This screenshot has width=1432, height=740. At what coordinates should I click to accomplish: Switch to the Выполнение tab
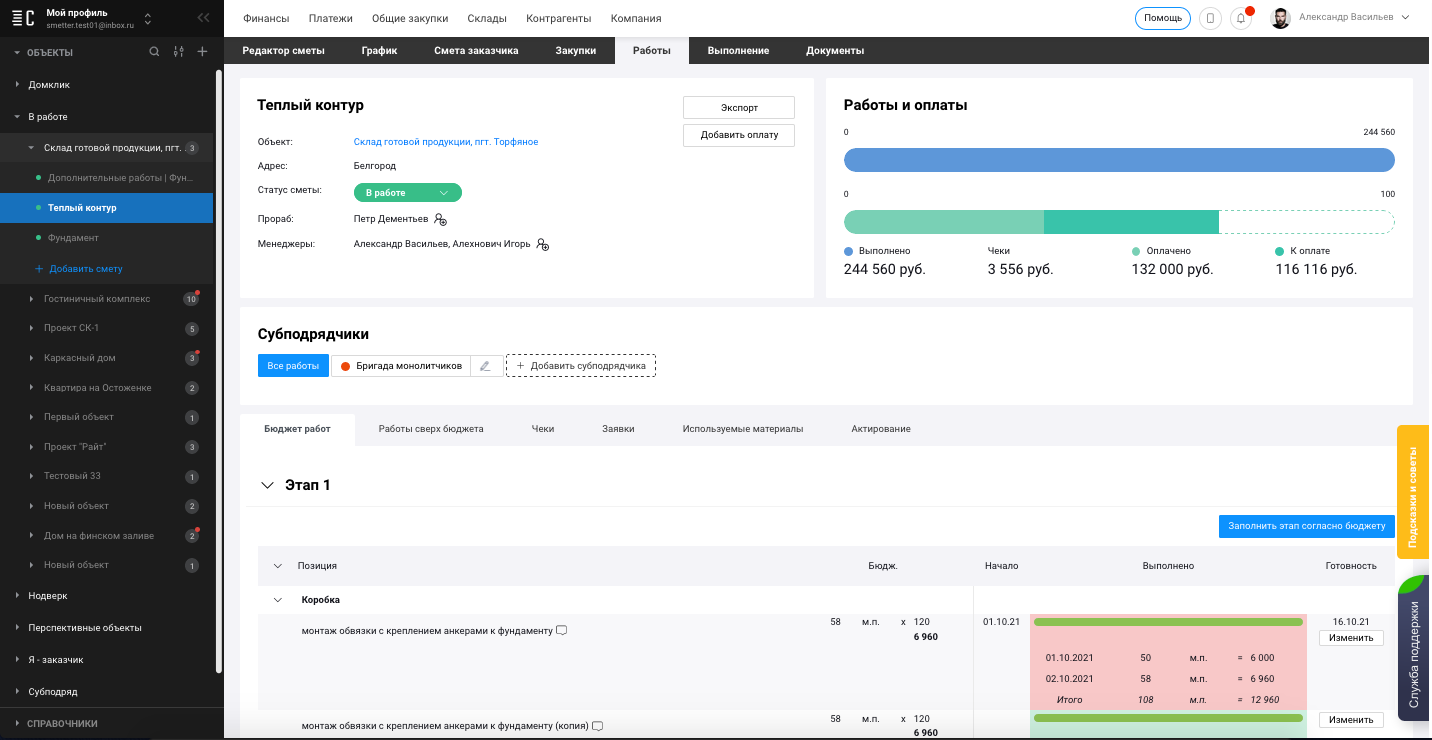pos(737,51)
